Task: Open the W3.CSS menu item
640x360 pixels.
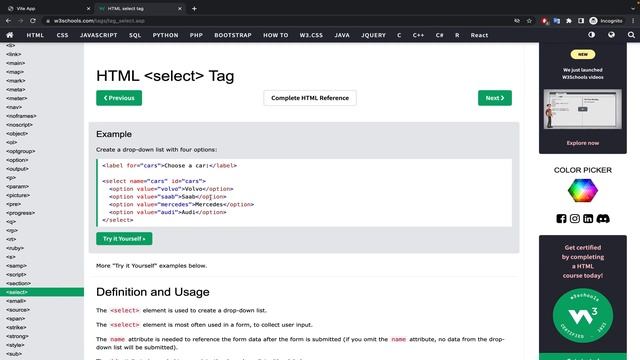Action: [311, 35]
